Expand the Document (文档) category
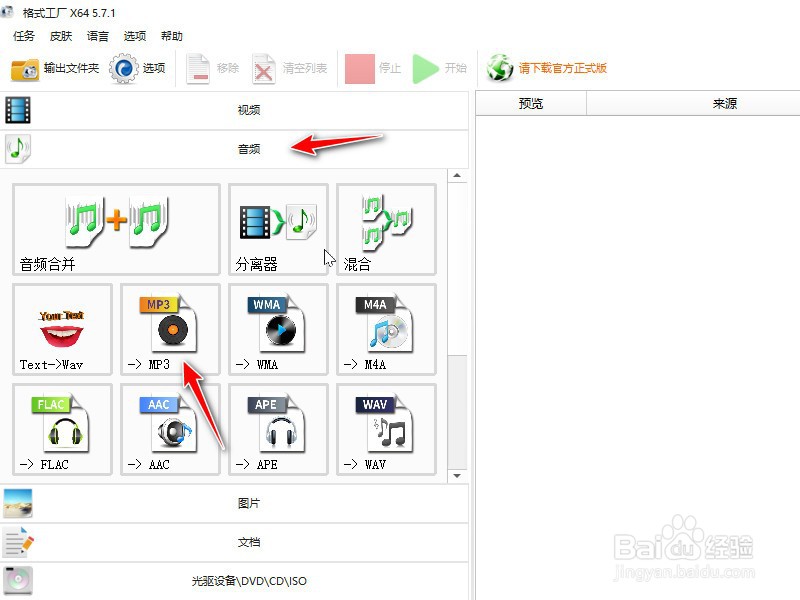 [248, 540]
